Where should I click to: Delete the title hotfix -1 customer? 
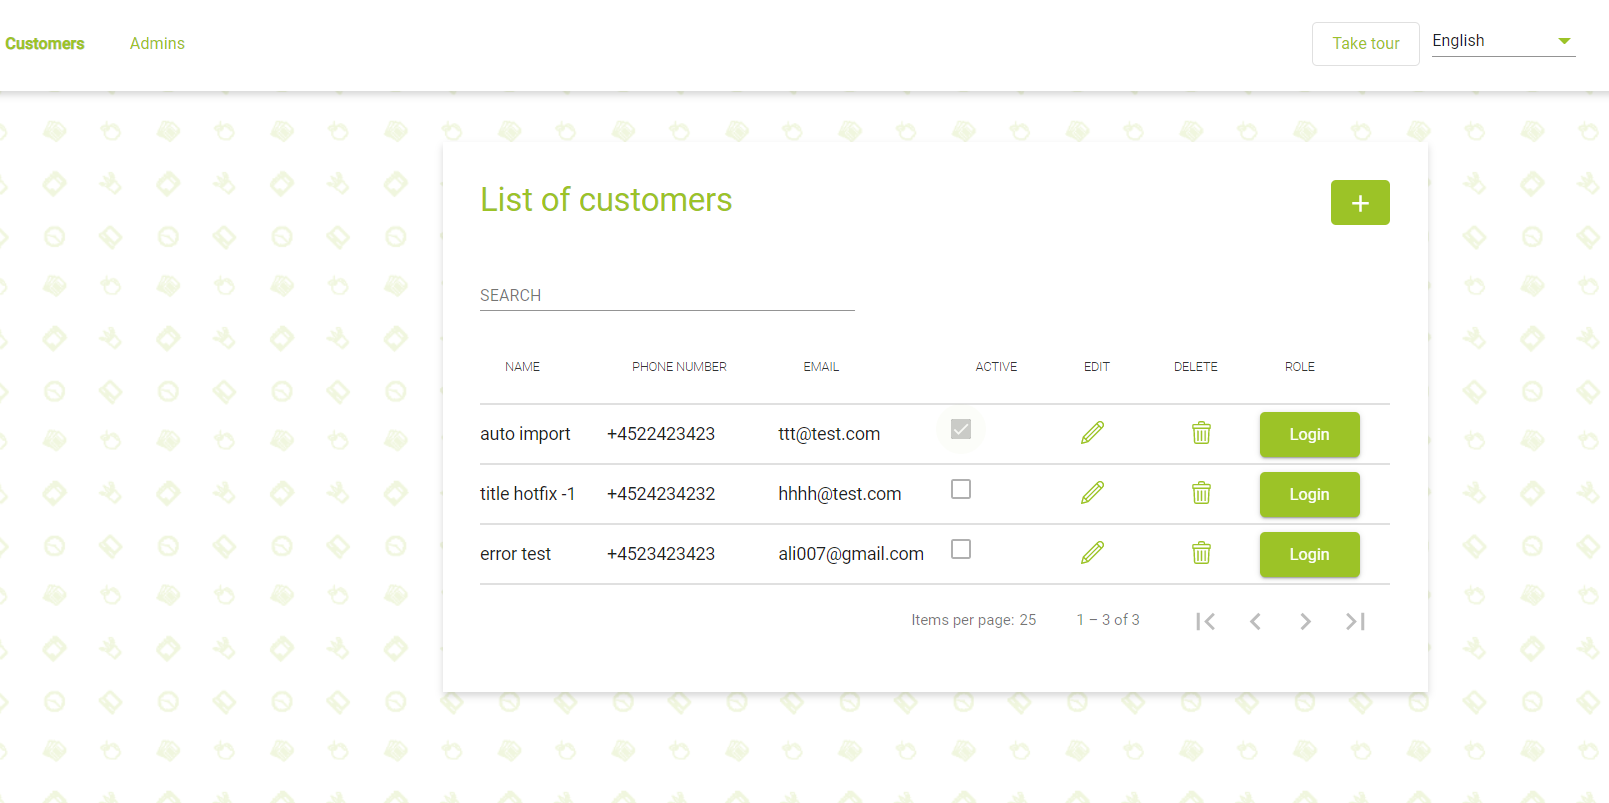coord(1201,493)
